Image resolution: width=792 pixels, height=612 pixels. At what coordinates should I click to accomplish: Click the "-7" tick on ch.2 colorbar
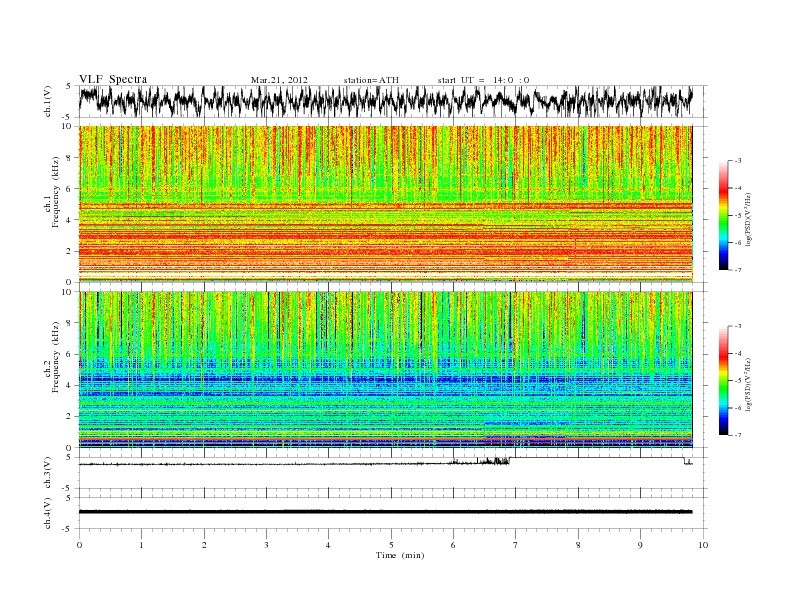click(737, 435)
